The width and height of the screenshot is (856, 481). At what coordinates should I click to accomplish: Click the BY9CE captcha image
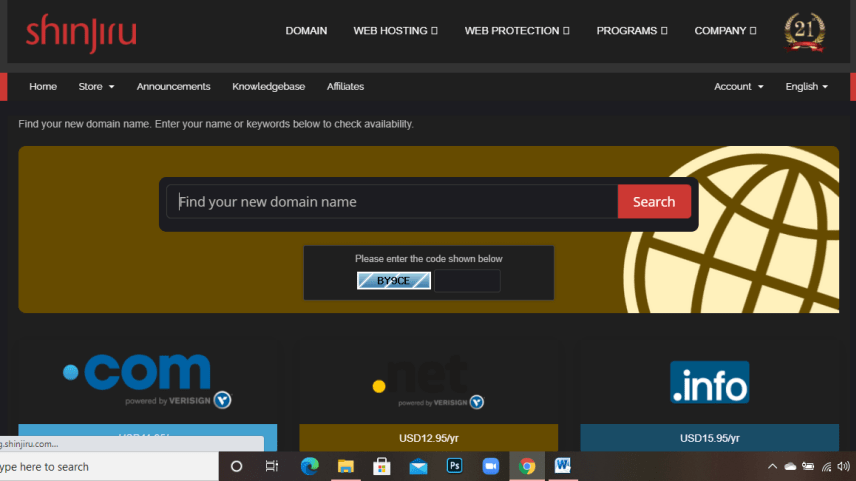click(x=394, y=281)
